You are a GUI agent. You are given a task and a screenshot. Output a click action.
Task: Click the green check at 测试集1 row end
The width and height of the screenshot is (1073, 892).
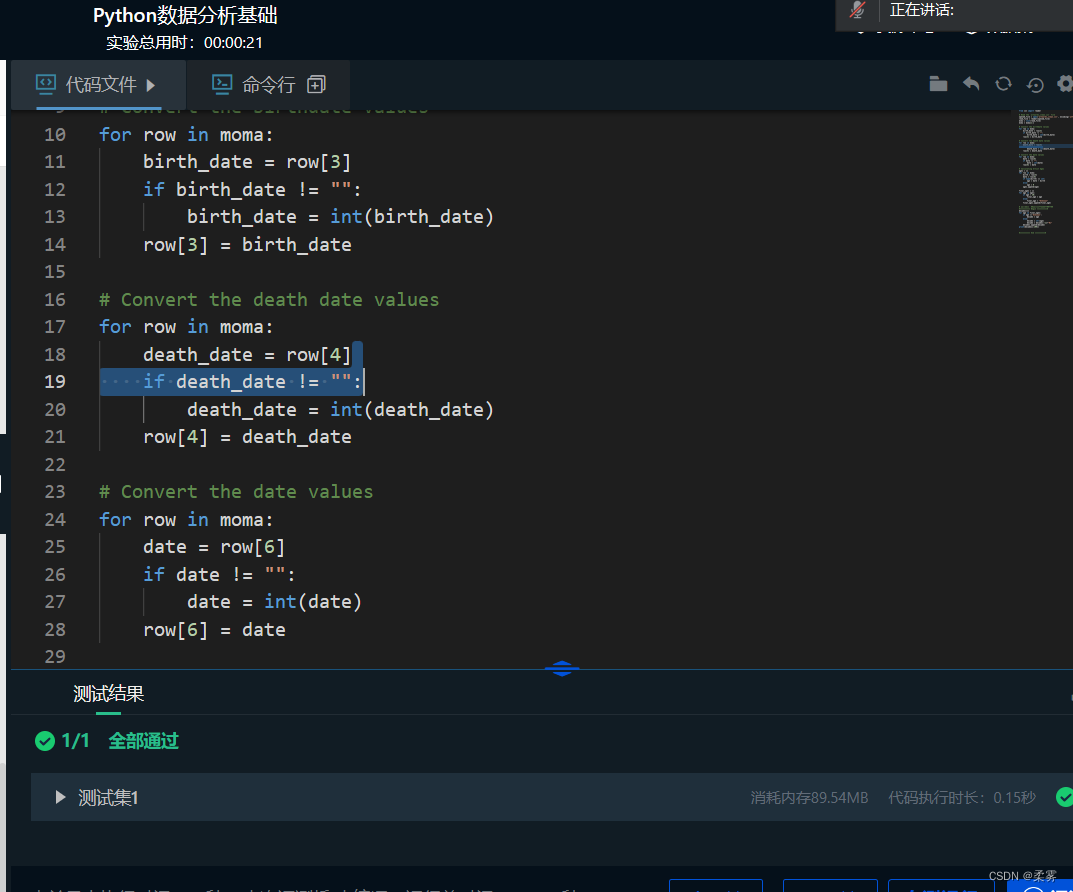tap(1065, 797)
